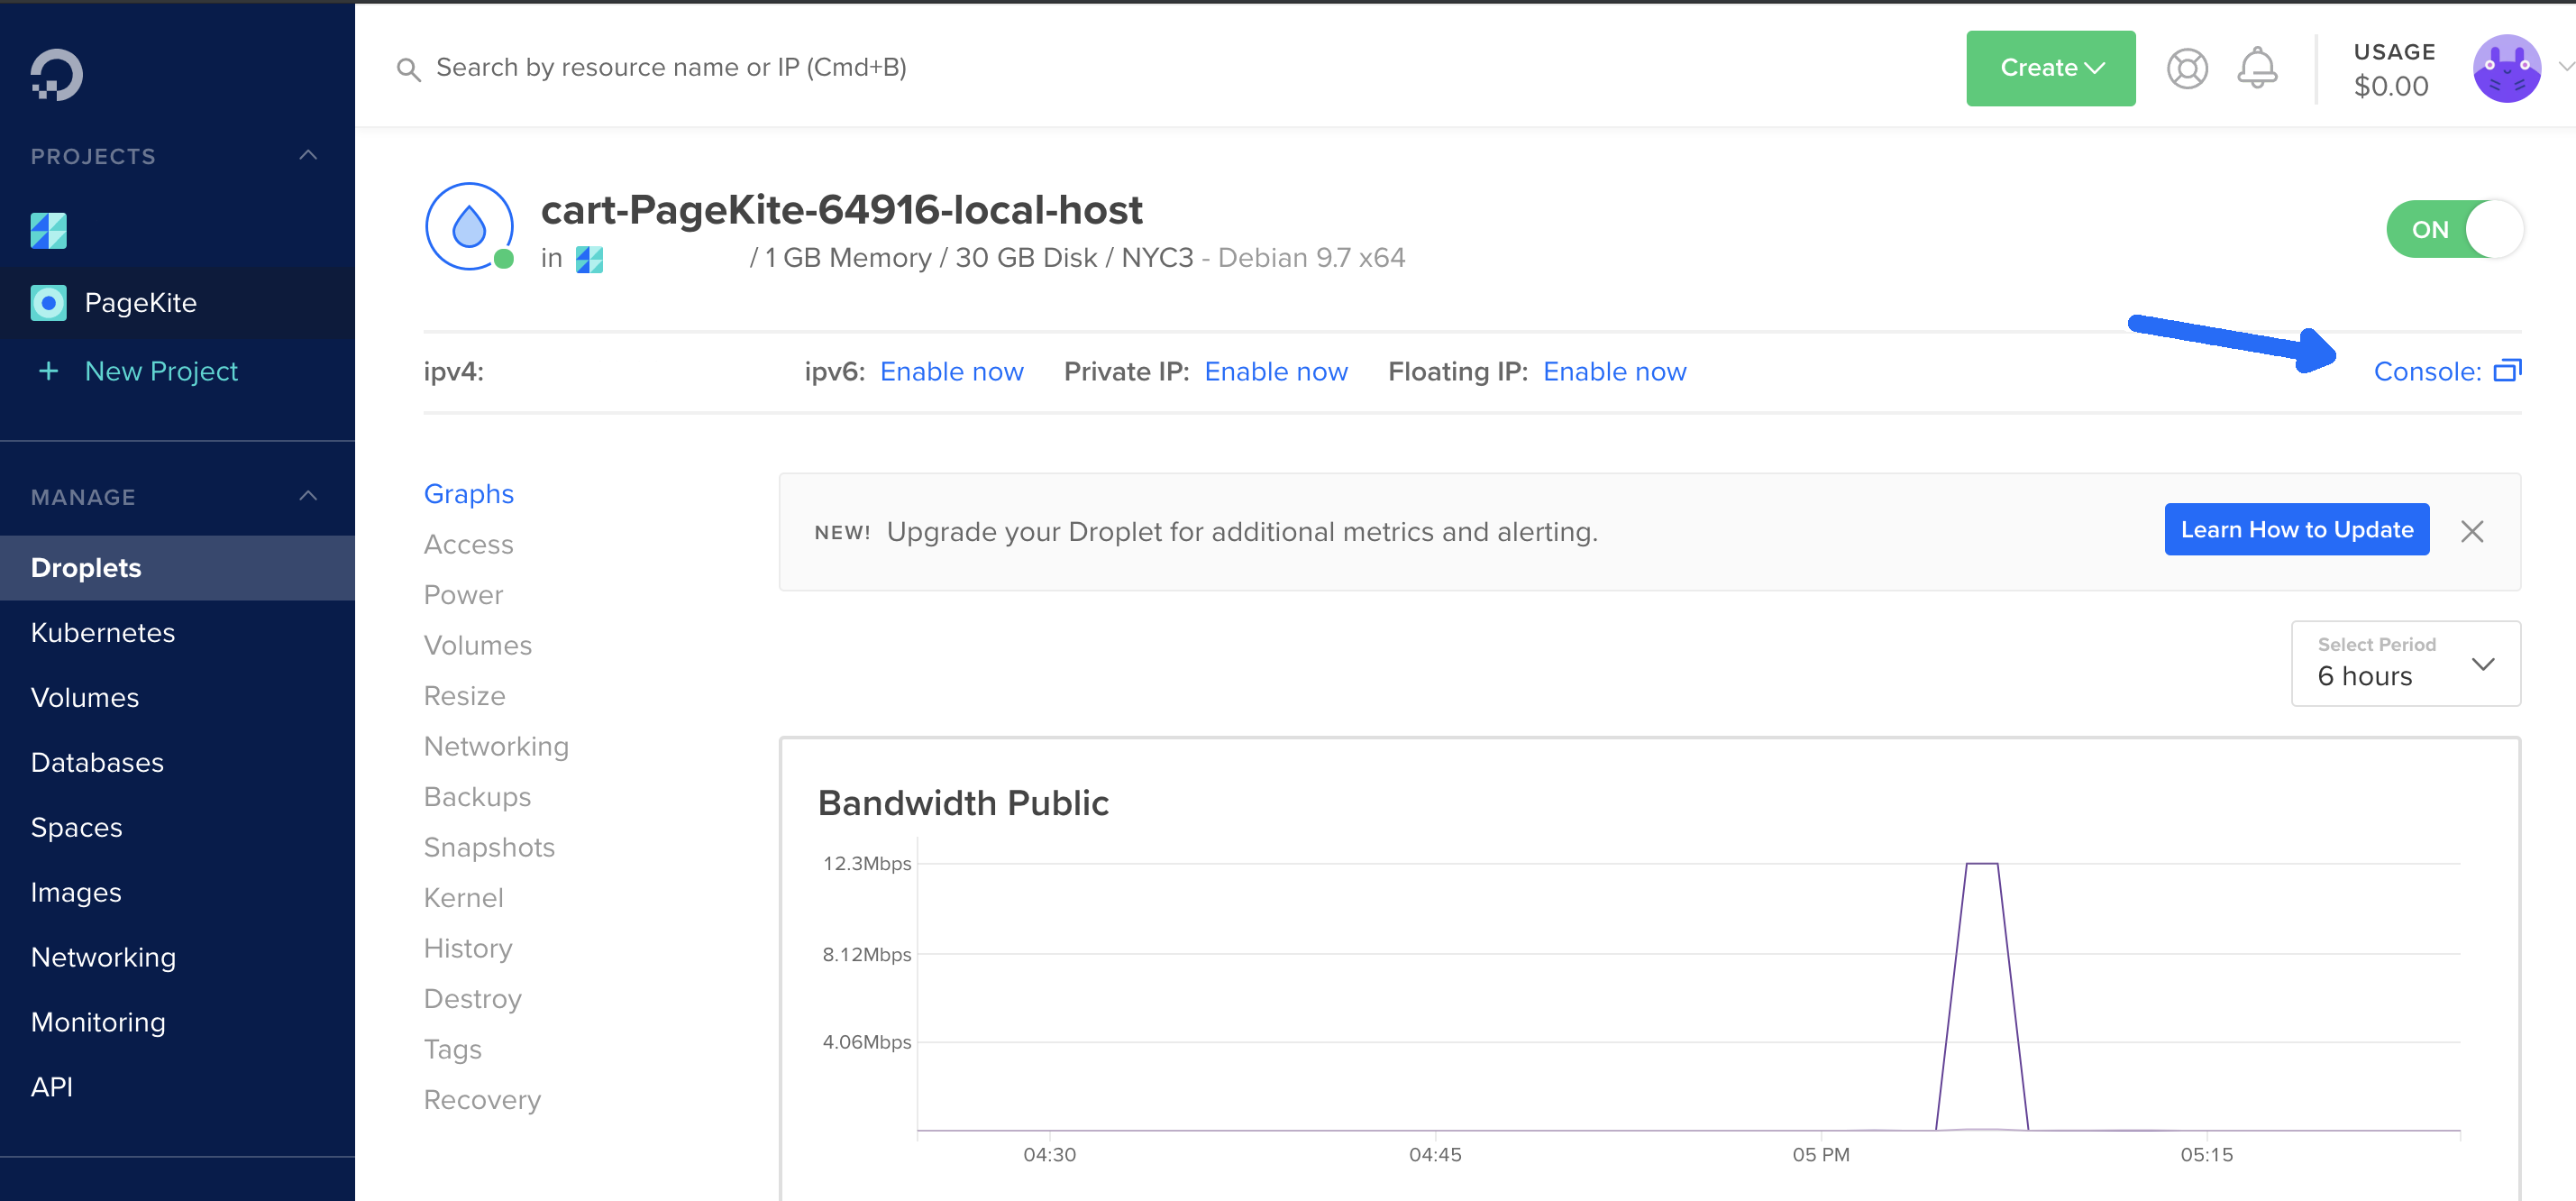Open the Tags tab
Viewport: 2576px width, 1201px height.
point(452,1049)
